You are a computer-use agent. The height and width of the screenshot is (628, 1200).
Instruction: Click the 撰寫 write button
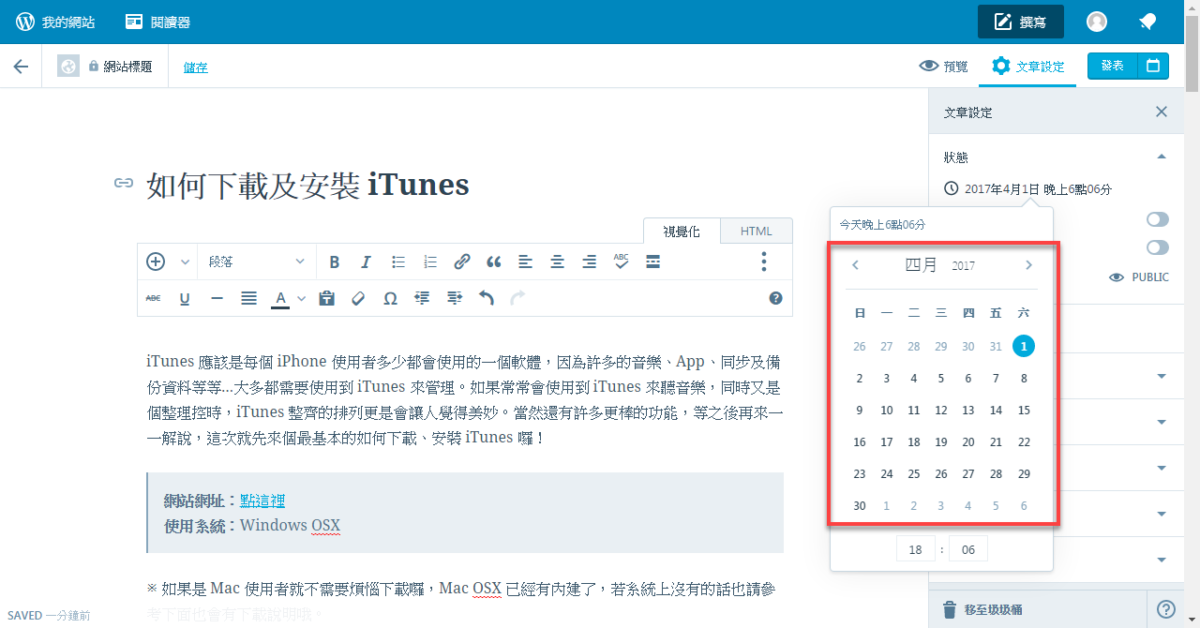[x=1020, y=22]
